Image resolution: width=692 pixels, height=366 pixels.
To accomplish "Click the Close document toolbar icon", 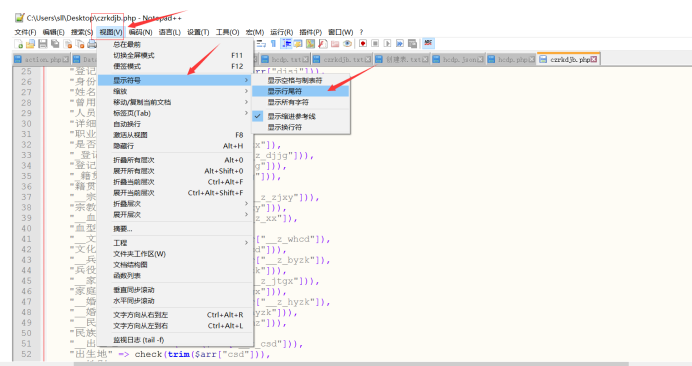I will click(x=68, y=44).
